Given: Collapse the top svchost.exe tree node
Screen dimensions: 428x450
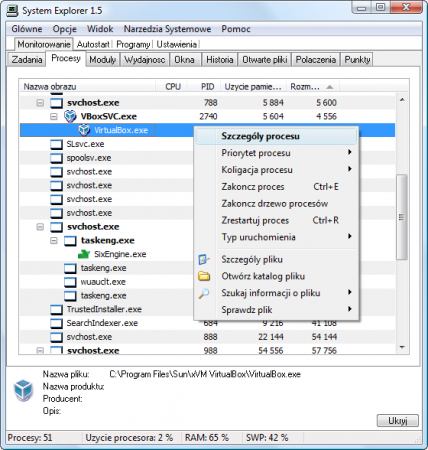Looking at the screenshot, I should [40, 103].
